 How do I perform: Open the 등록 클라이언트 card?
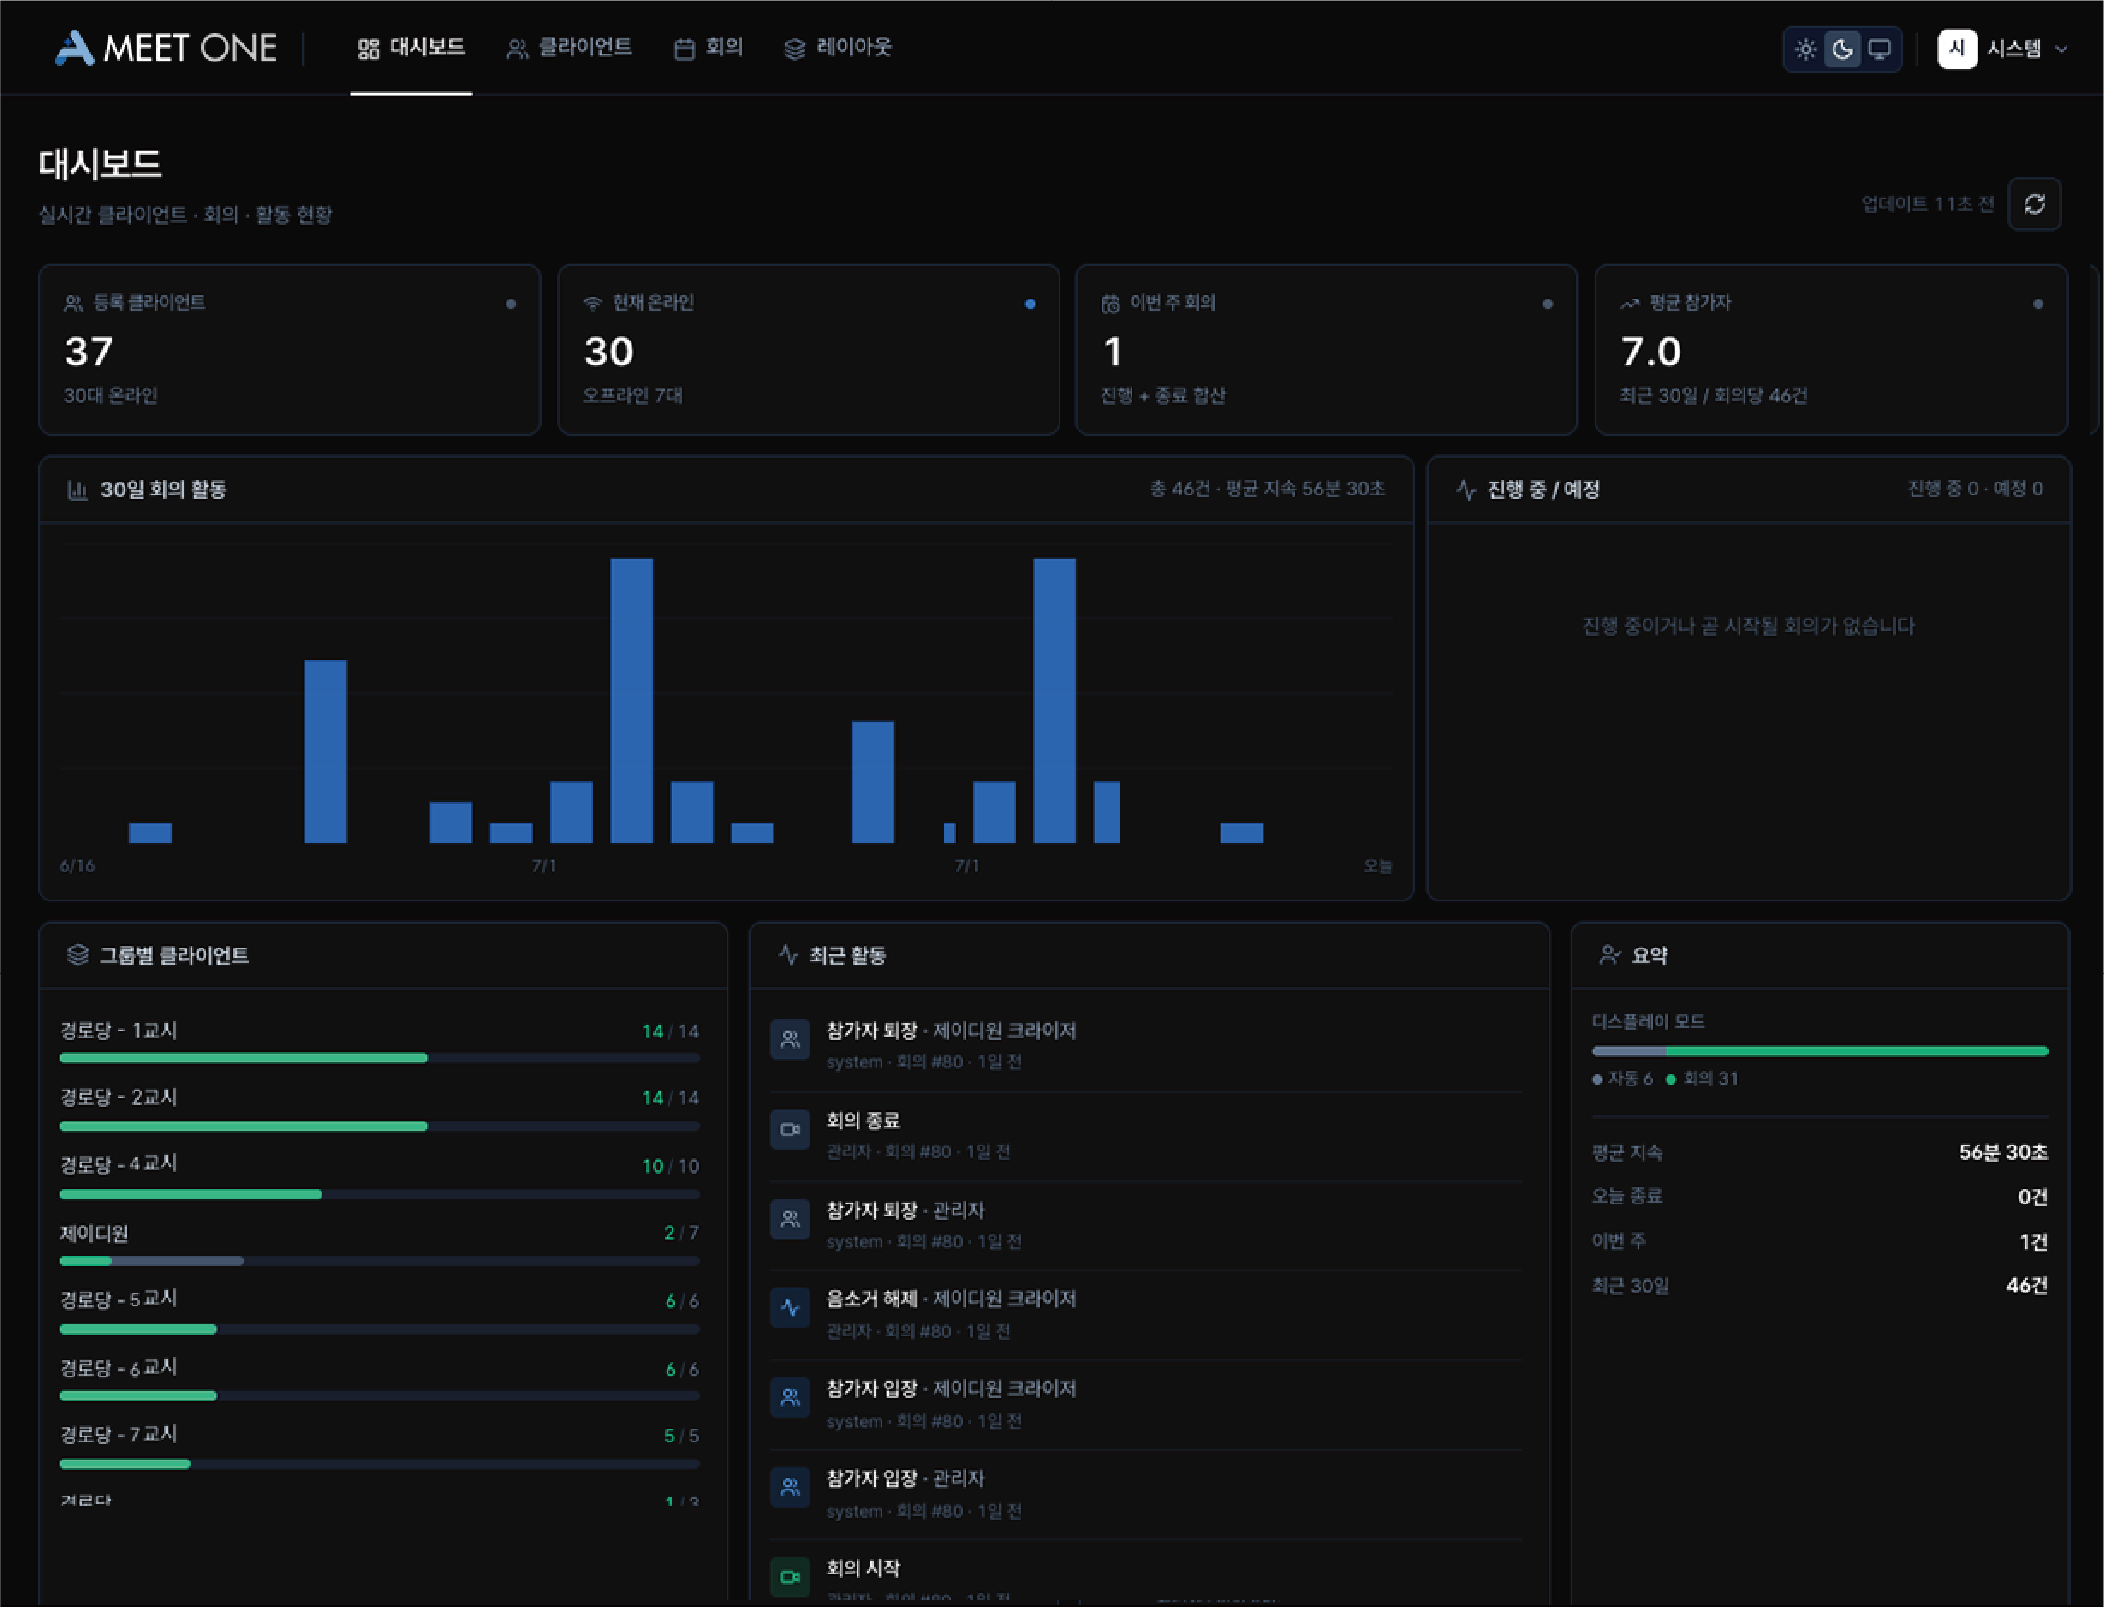point(290,349)
